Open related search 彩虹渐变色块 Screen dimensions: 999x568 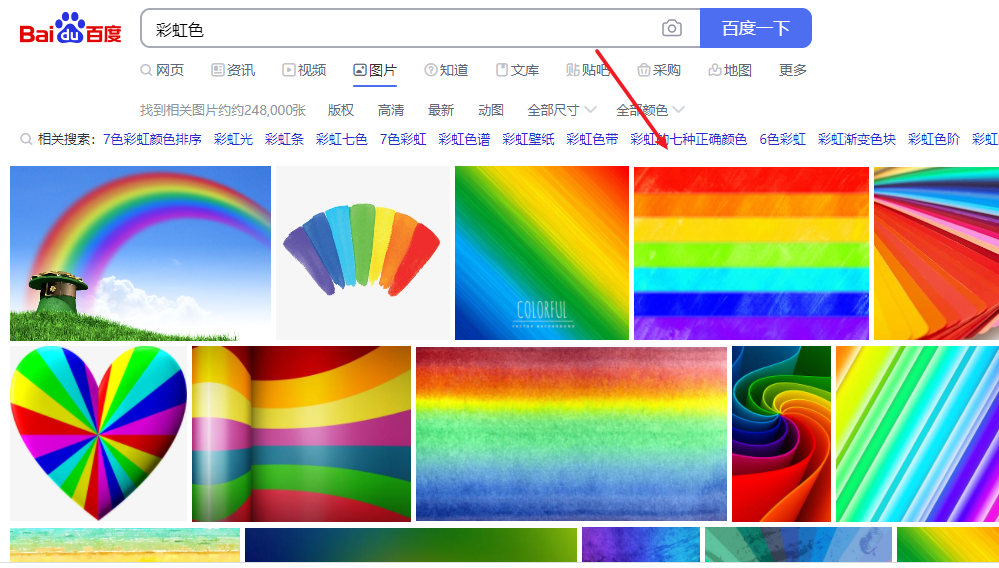857,139
